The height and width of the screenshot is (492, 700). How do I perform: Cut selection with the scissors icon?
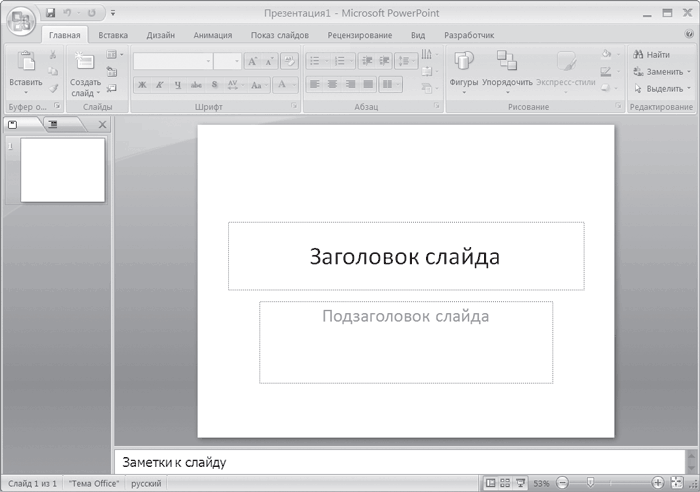pos(53,54)
